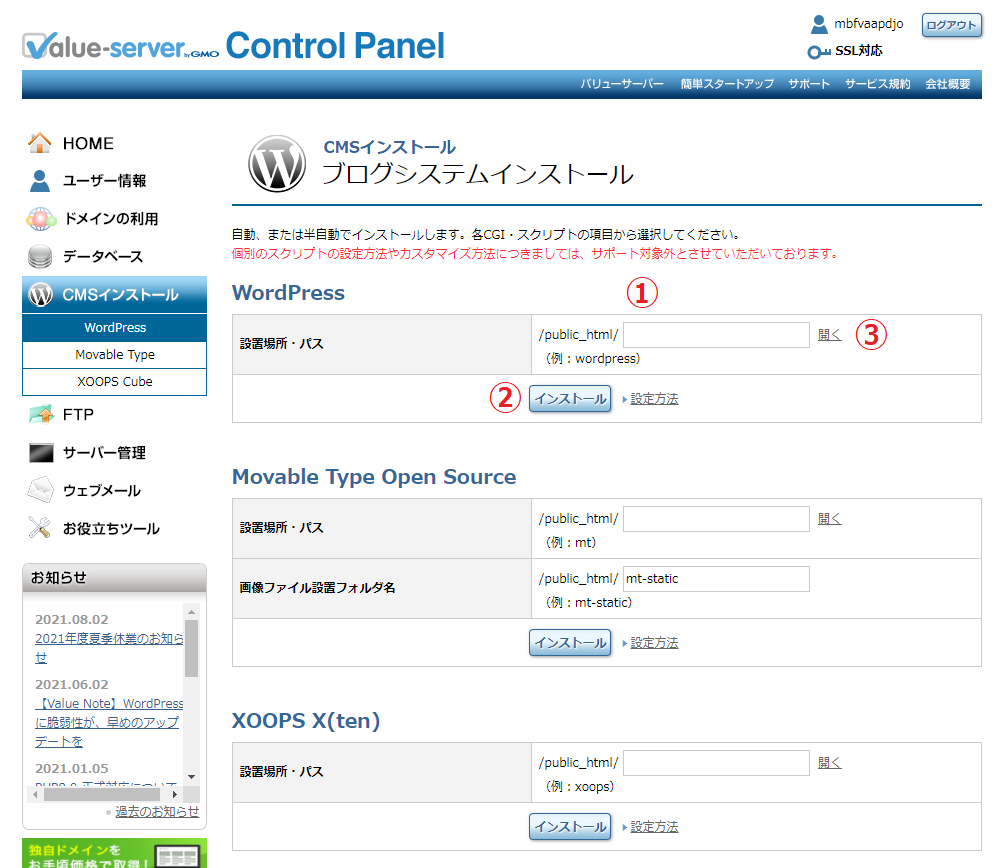This screenshot has height=868, width=995.
Task: Click the ウェブメール envelope icon
Action: coord(41,490)
